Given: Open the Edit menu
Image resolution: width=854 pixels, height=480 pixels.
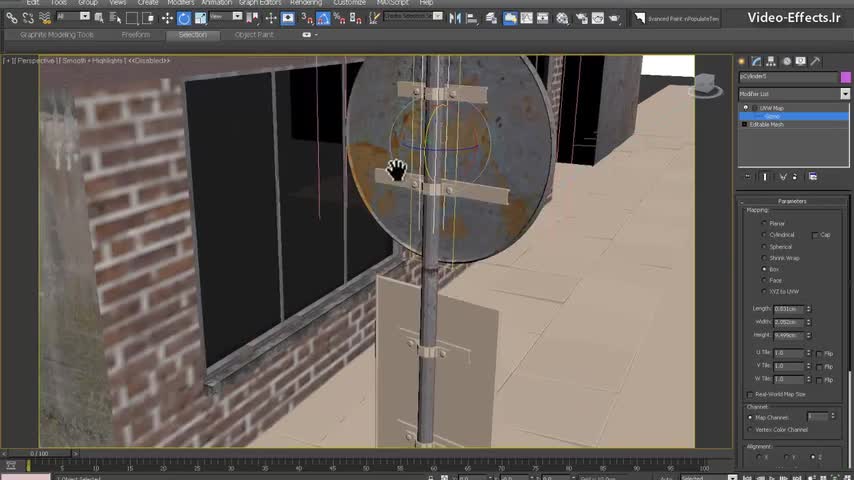Looking at the screenshot, I should point(33,3).
